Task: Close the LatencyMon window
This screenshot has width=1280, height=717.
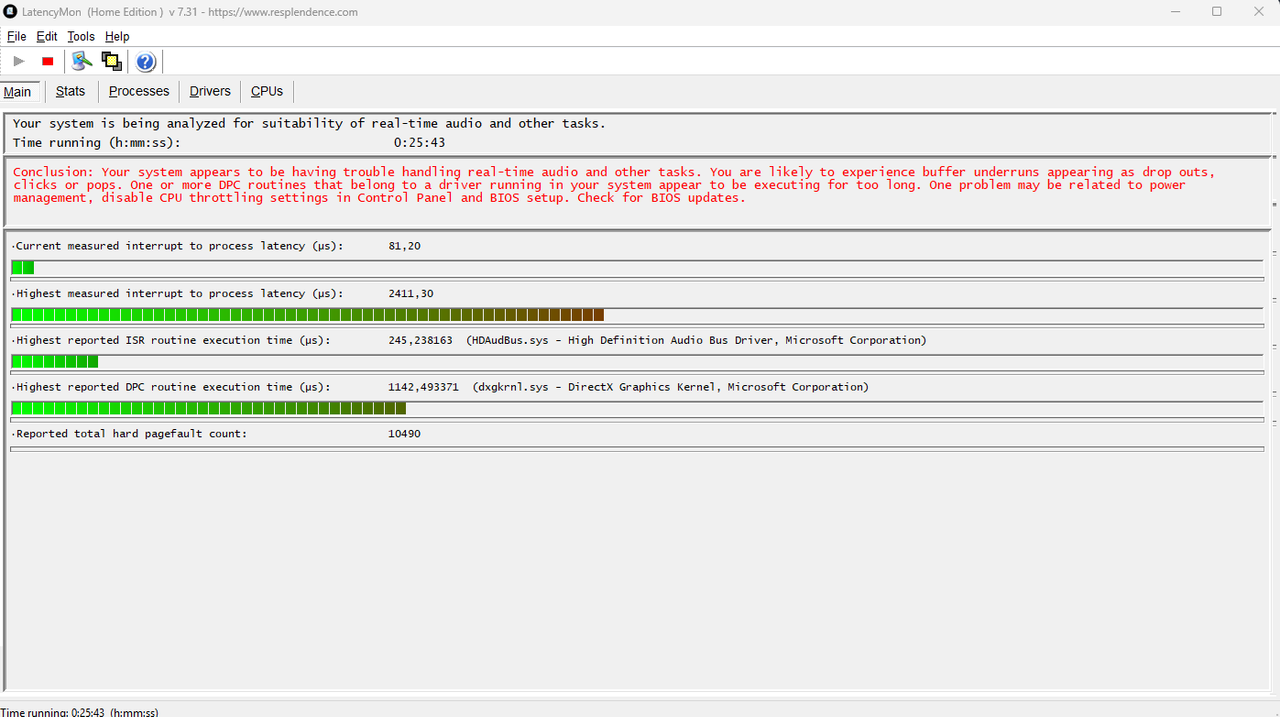Action: pyautogui.click(x=1259, y=12)
